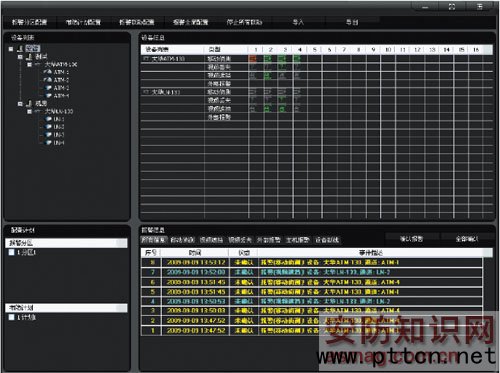Image resolution: width=500 pixels, height=373 pixels.
Task: Click the 全部确认 (confirm all) alarm button
Action: [467, 239]
